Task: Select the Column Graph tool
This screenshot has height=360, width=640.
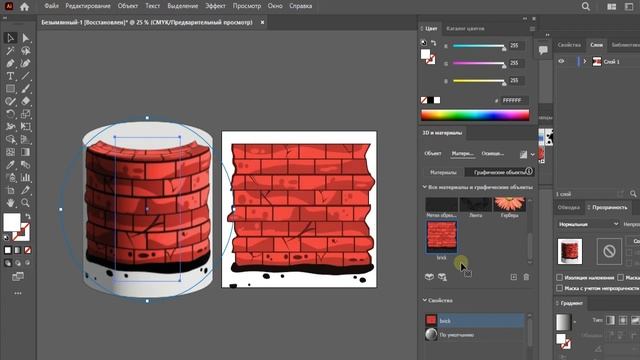Action: [26, 177]
